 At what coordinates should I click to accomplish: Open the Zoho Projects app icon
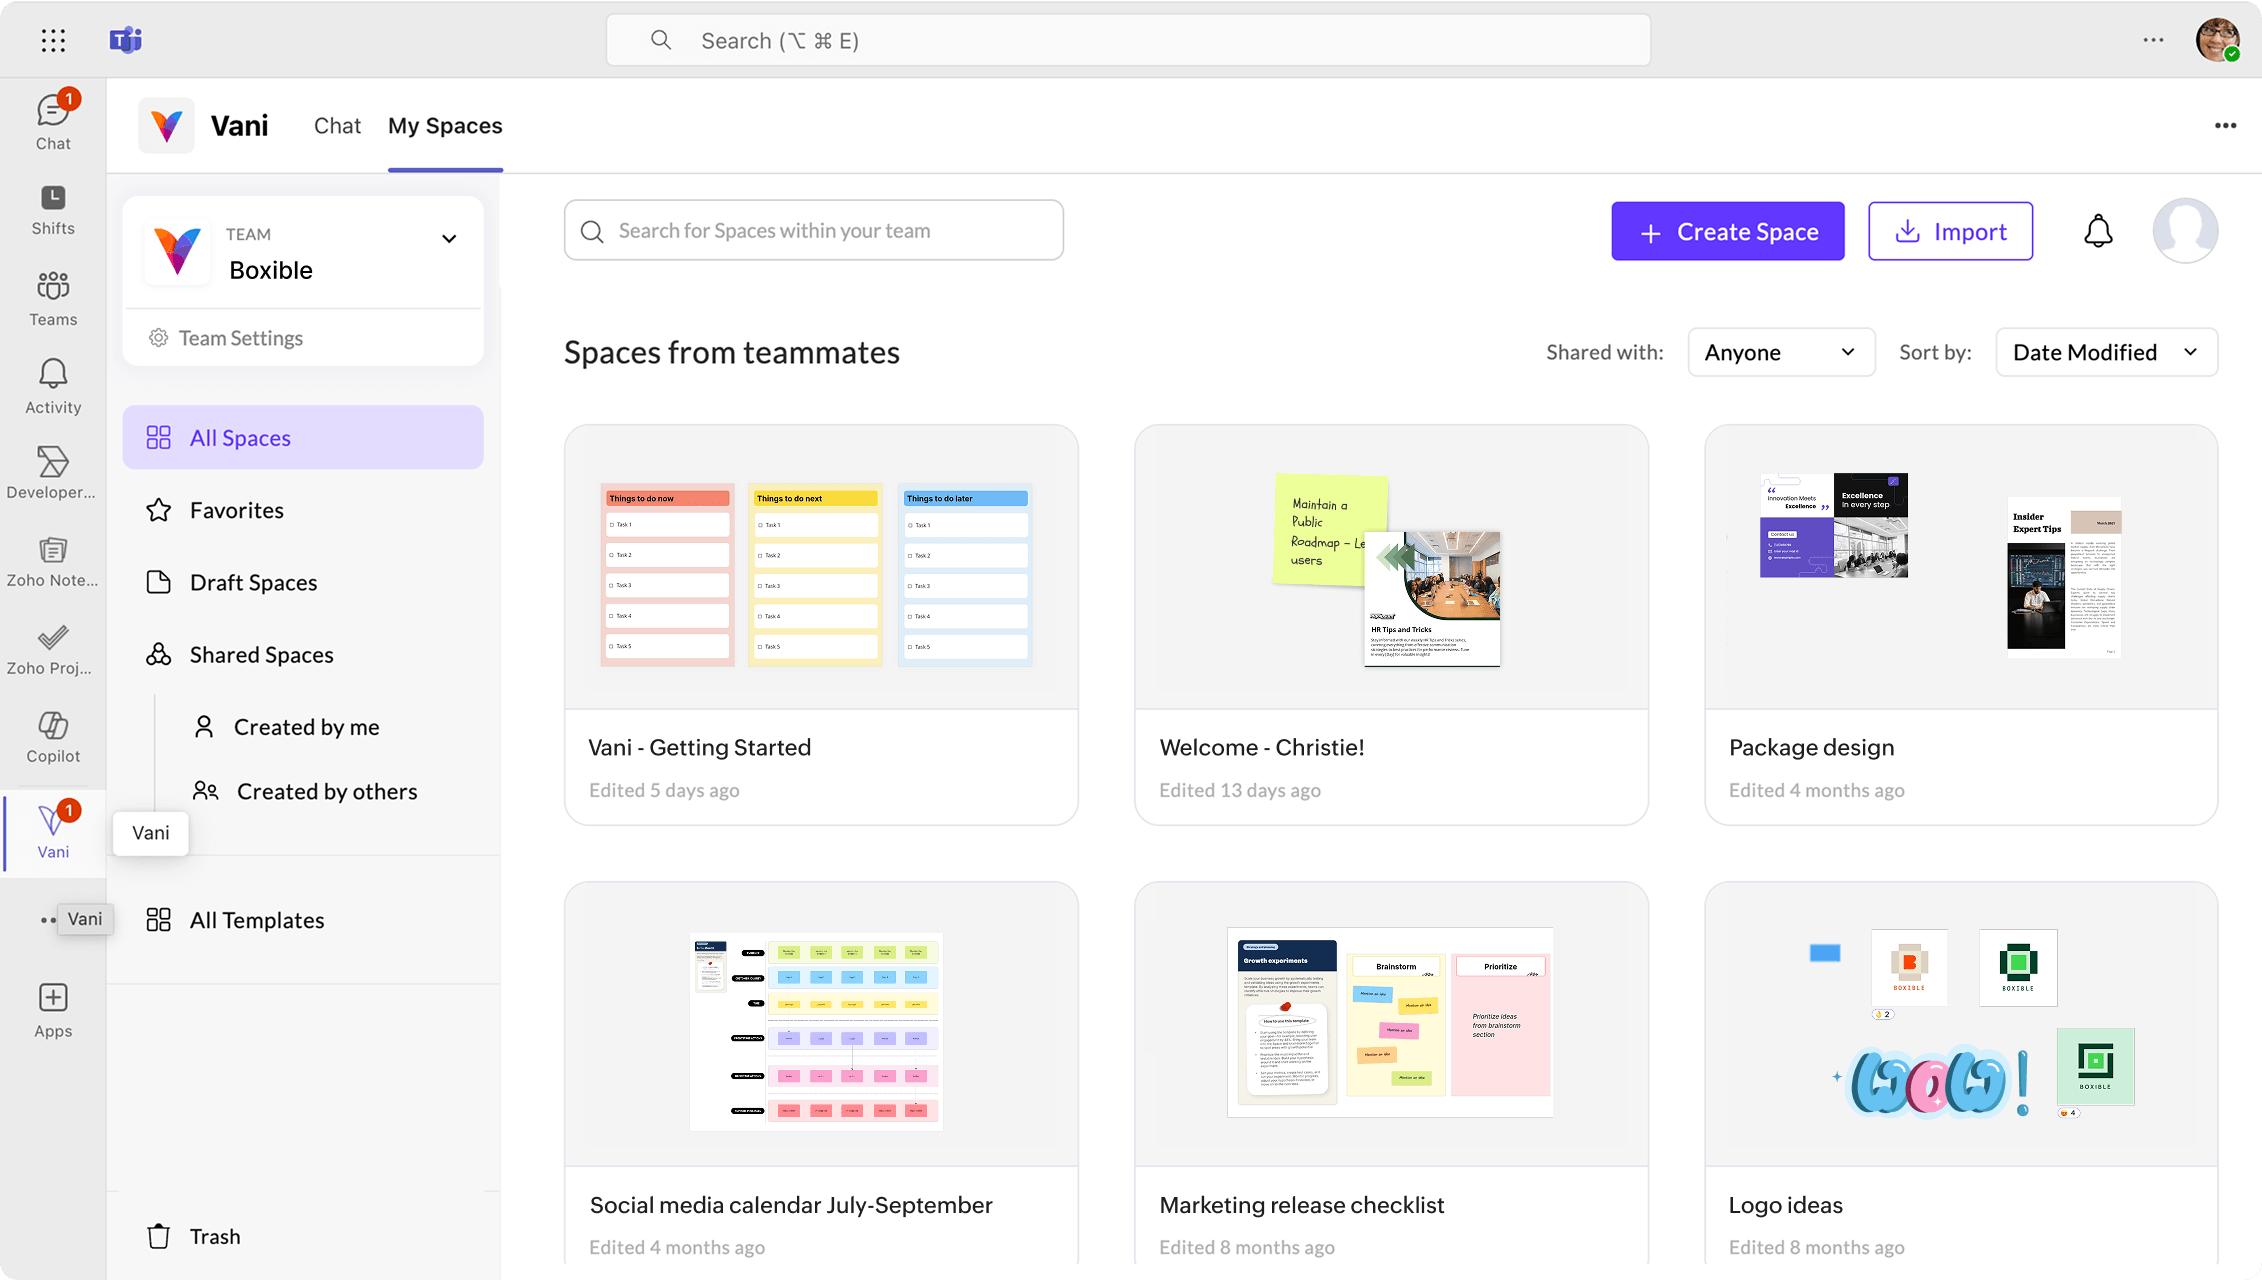click(x=53, y=648)
